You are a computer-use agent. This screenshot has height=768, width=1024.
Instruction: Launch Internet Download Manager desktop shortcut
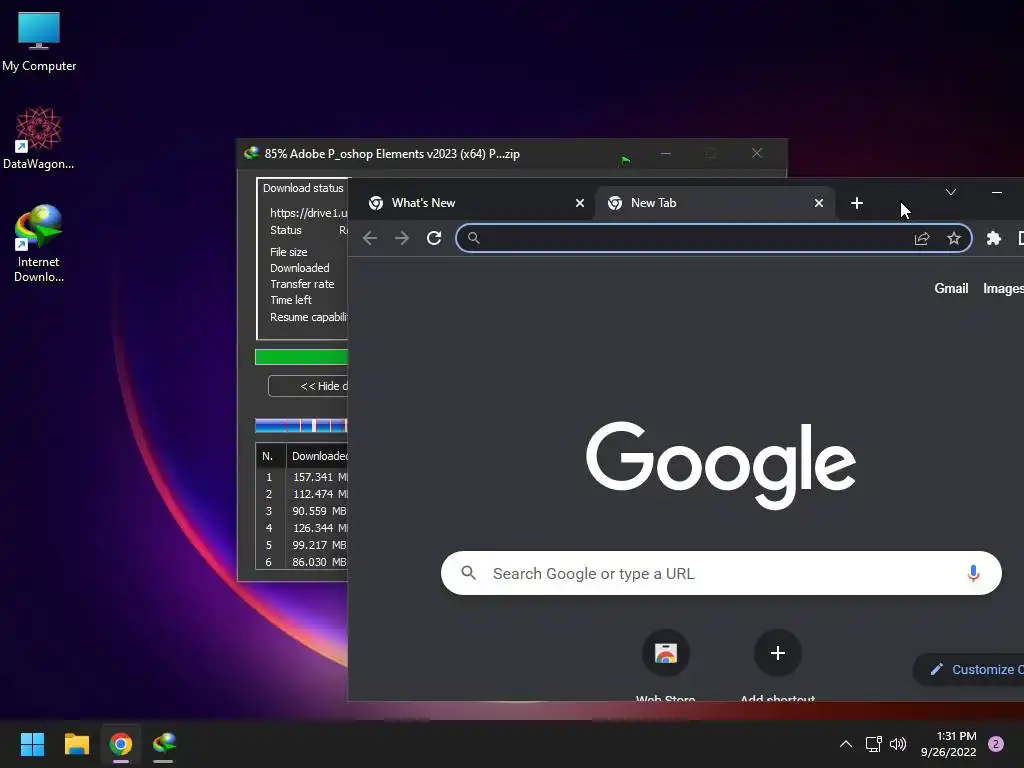point(39,243)
